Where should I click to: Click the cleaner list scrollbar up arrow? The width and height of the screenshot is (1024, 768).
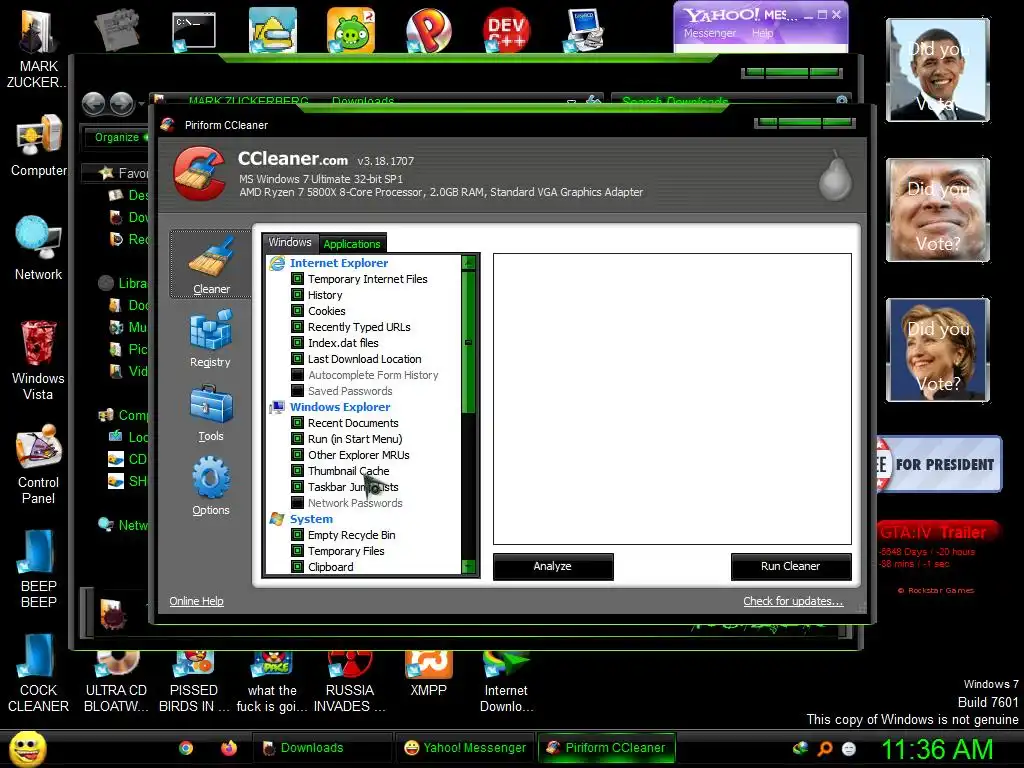tap(468, 263)
